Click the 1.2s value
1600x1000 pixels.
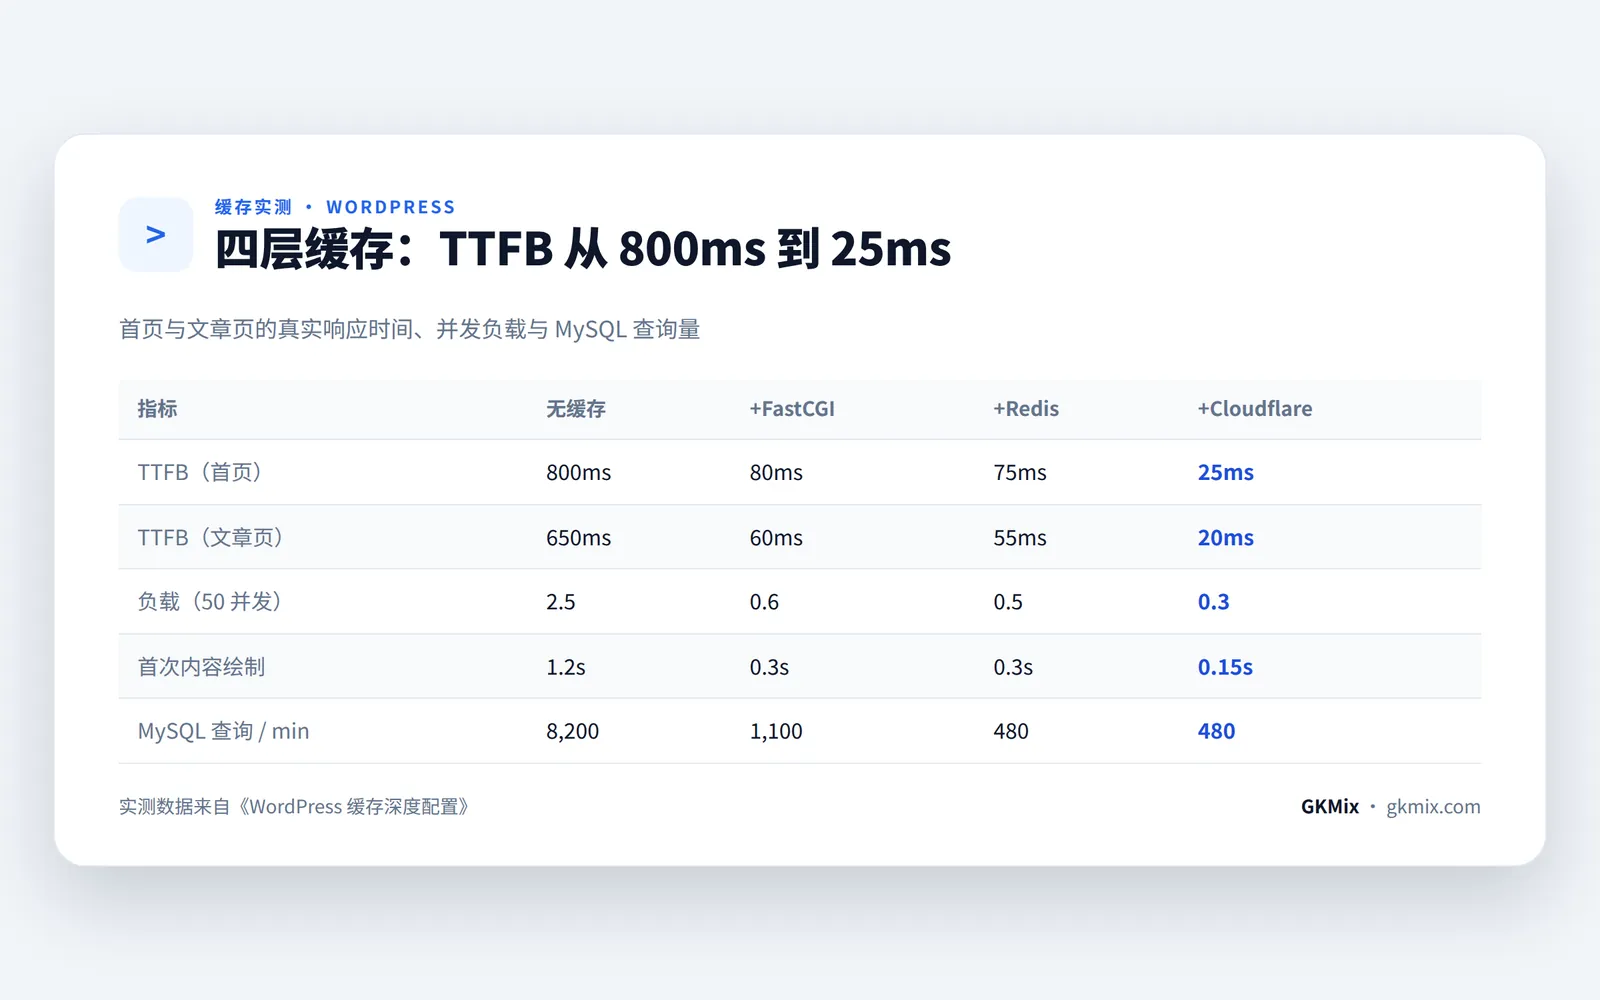pyautogui.click(x=566, y=667)
